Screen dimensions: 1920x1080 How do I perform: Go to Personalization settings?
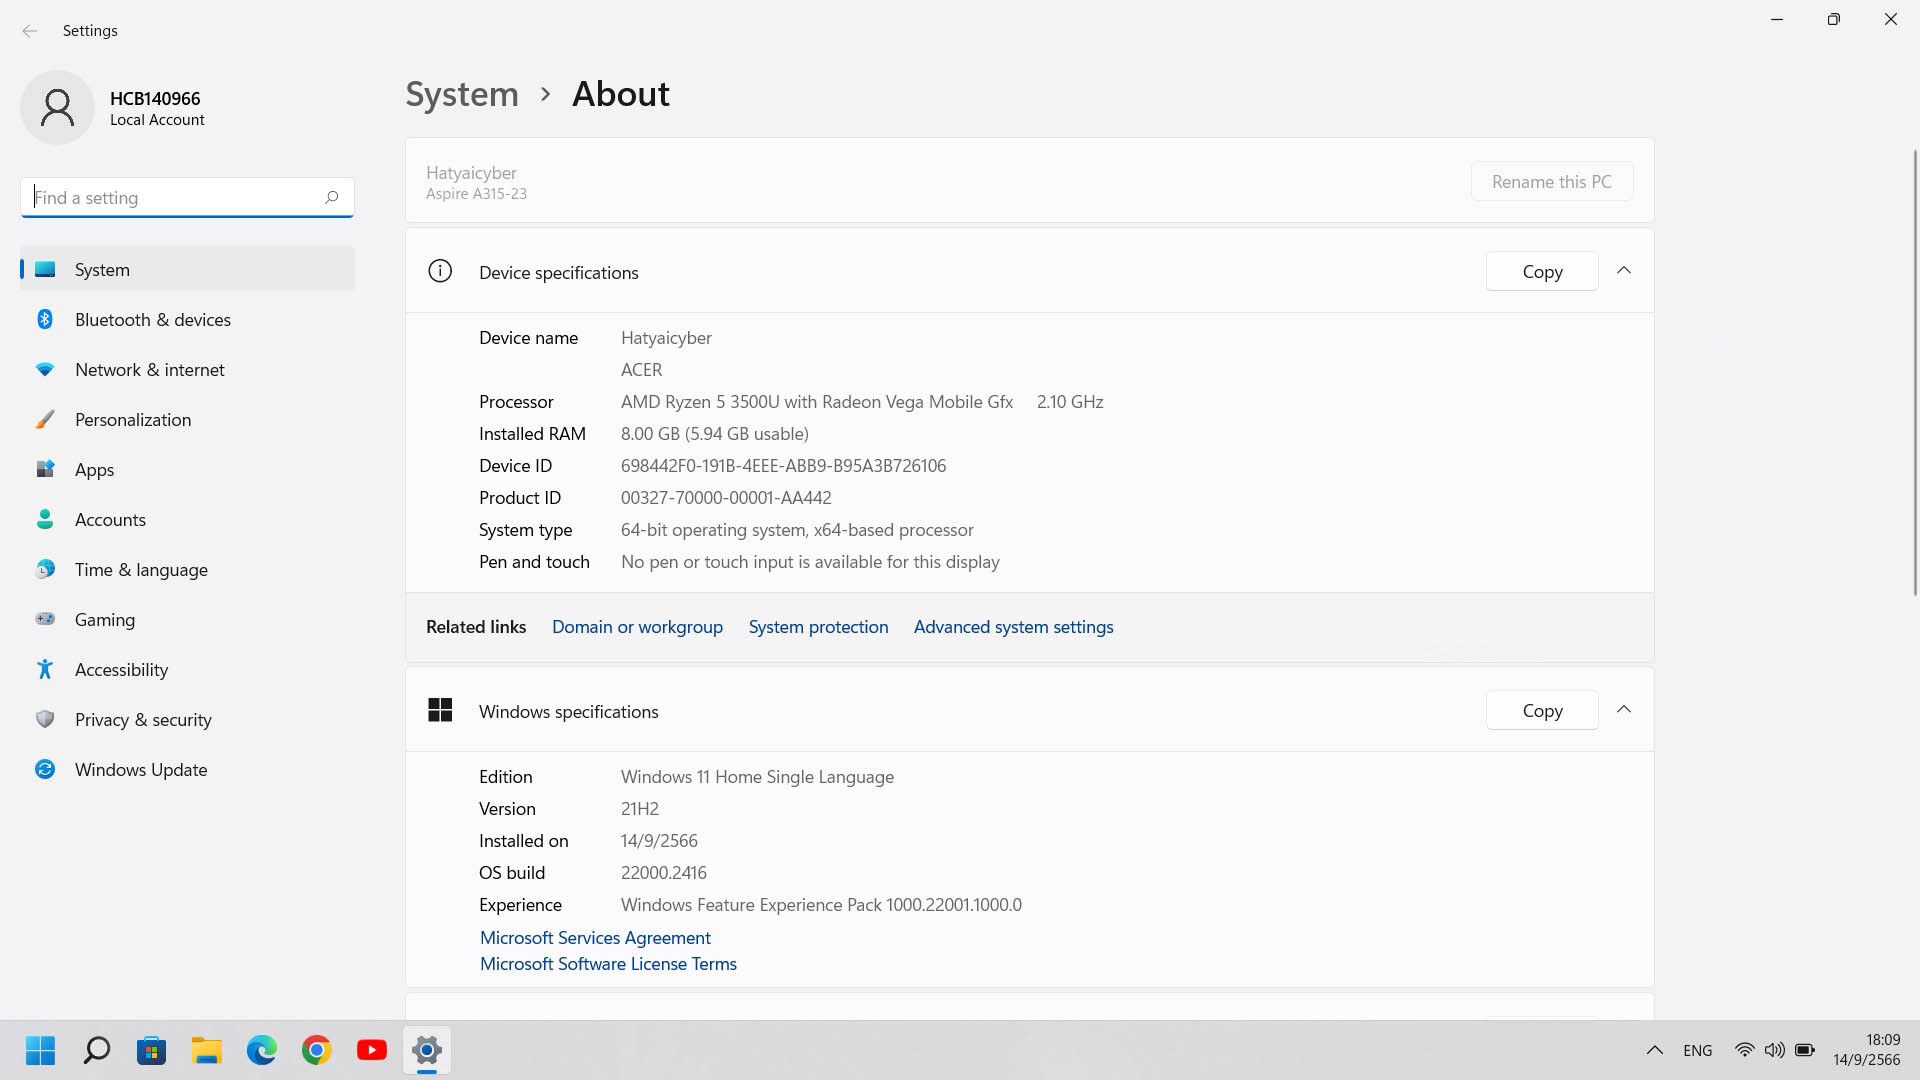(x=187, y=419)
